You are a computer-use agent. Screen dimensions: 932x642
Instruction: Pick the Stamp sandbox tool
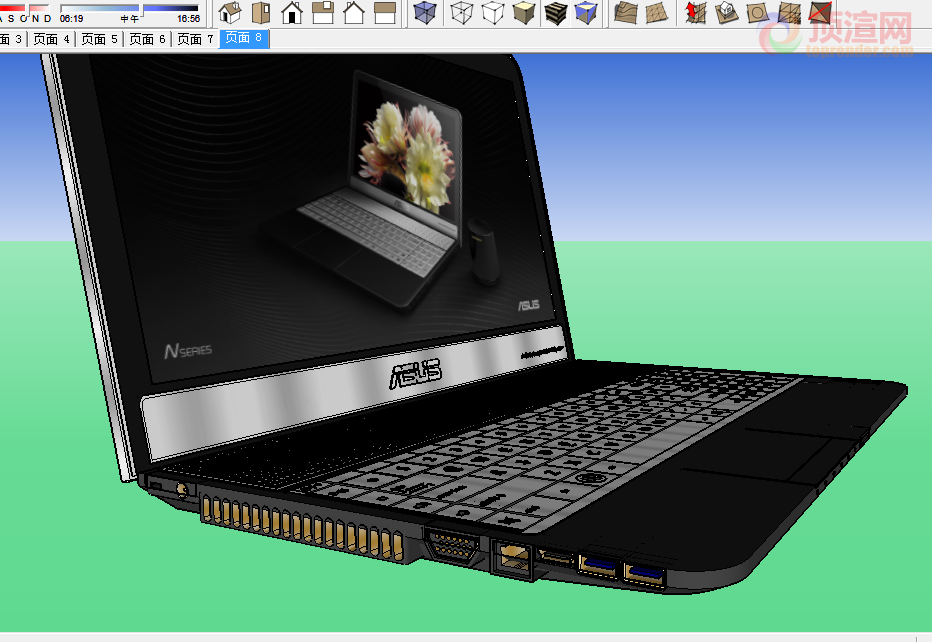(726, 12)
